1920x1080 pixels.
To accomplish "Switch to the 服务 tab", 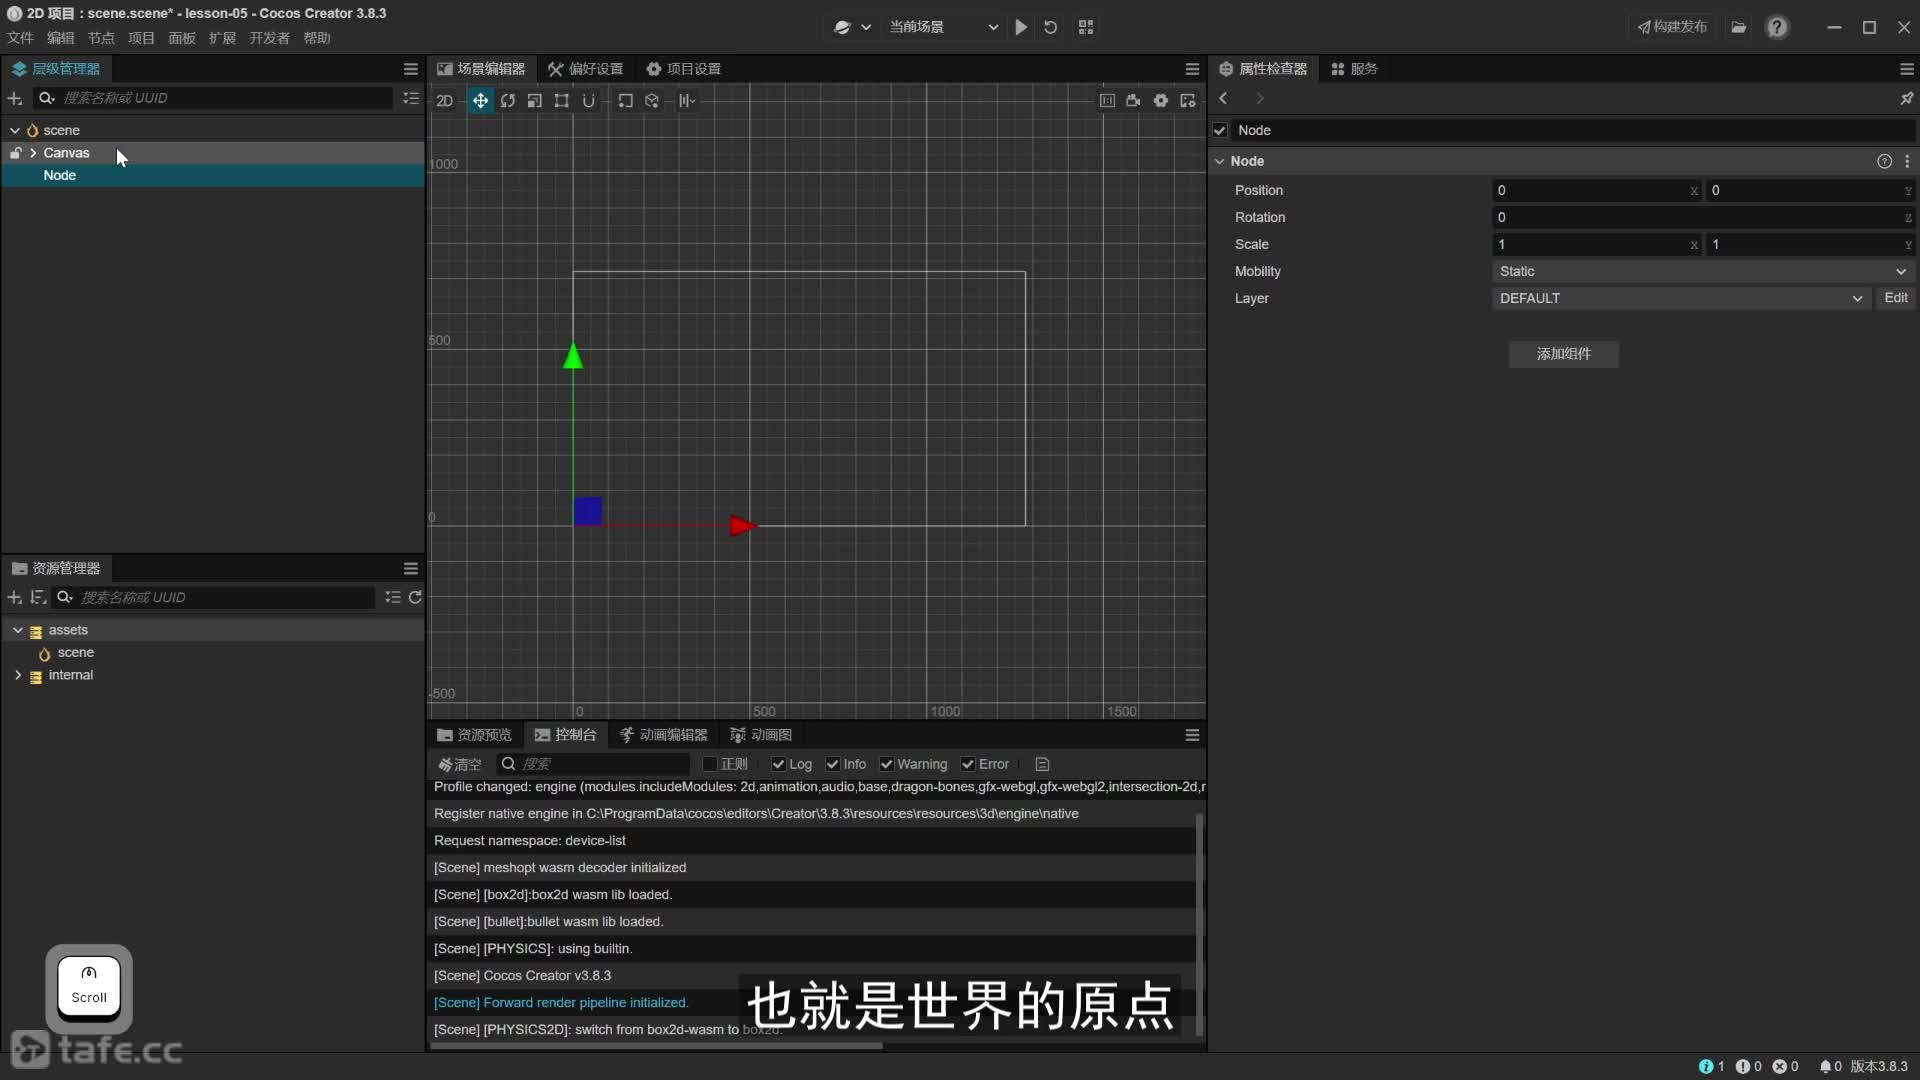I will tap(1355, 69).
